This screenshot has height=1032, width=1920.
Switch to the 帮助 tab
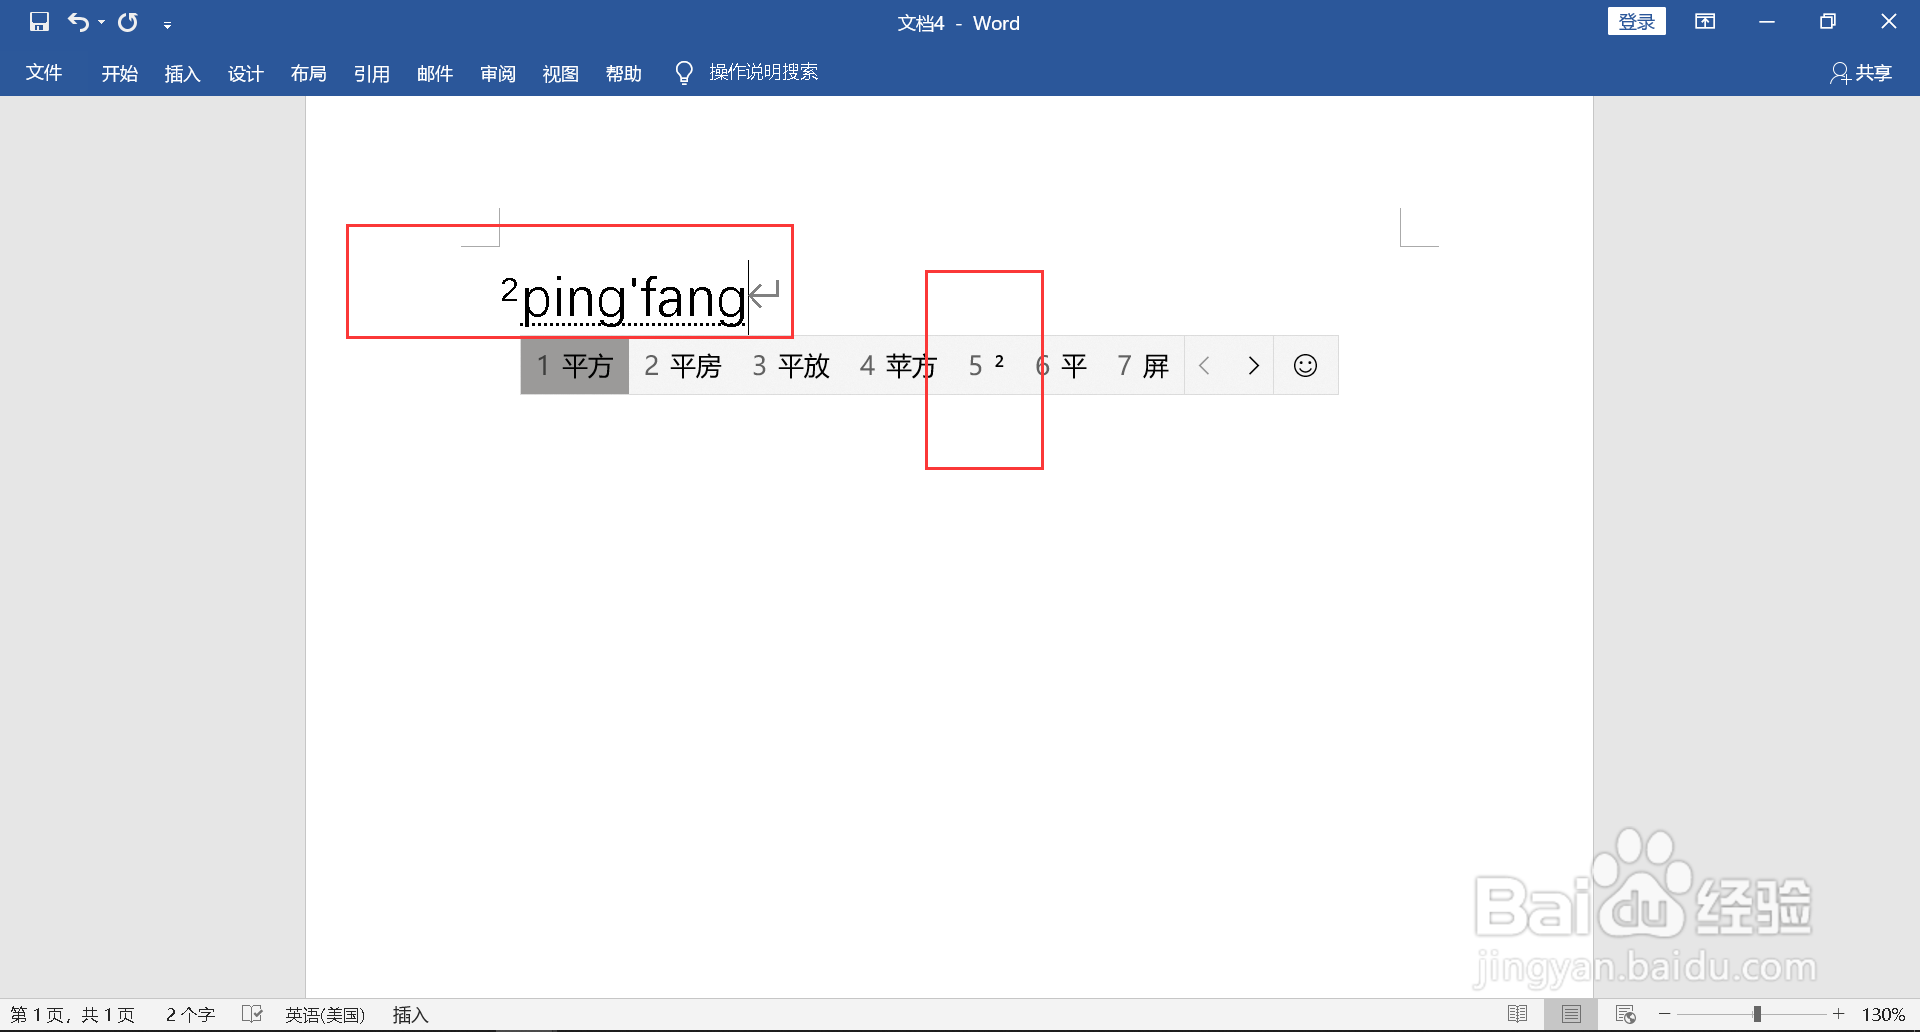click(623, 73)
